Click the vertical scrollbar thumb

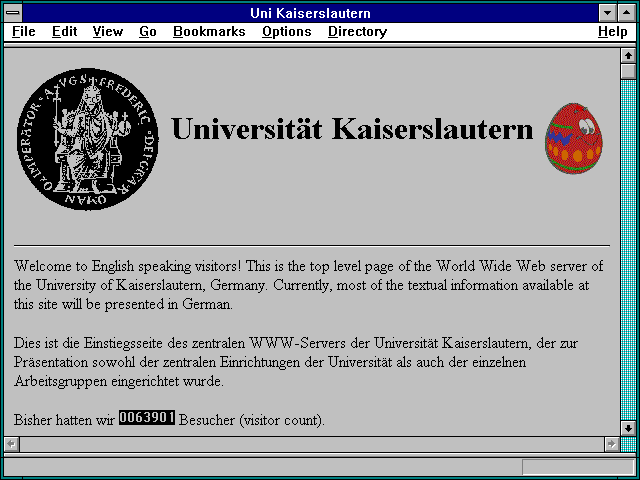tap(628, 71)
